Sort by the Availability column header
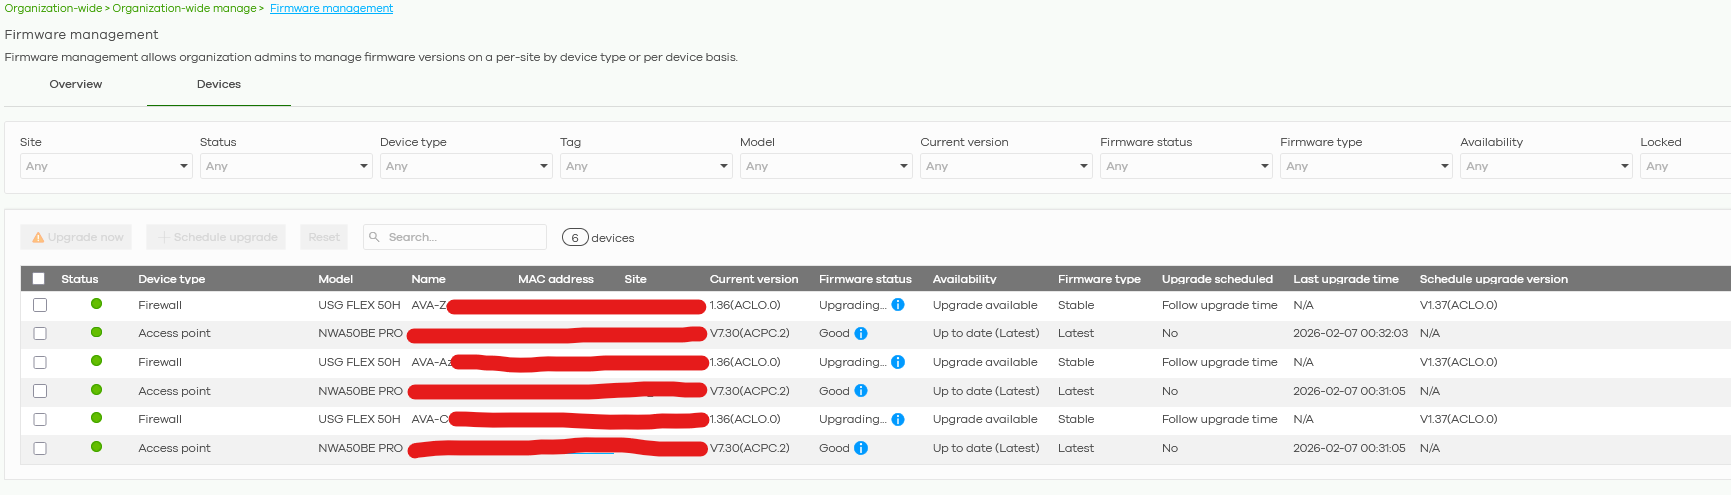Image resolution: width=1731 pixels, height=495 pixels. 965,279
